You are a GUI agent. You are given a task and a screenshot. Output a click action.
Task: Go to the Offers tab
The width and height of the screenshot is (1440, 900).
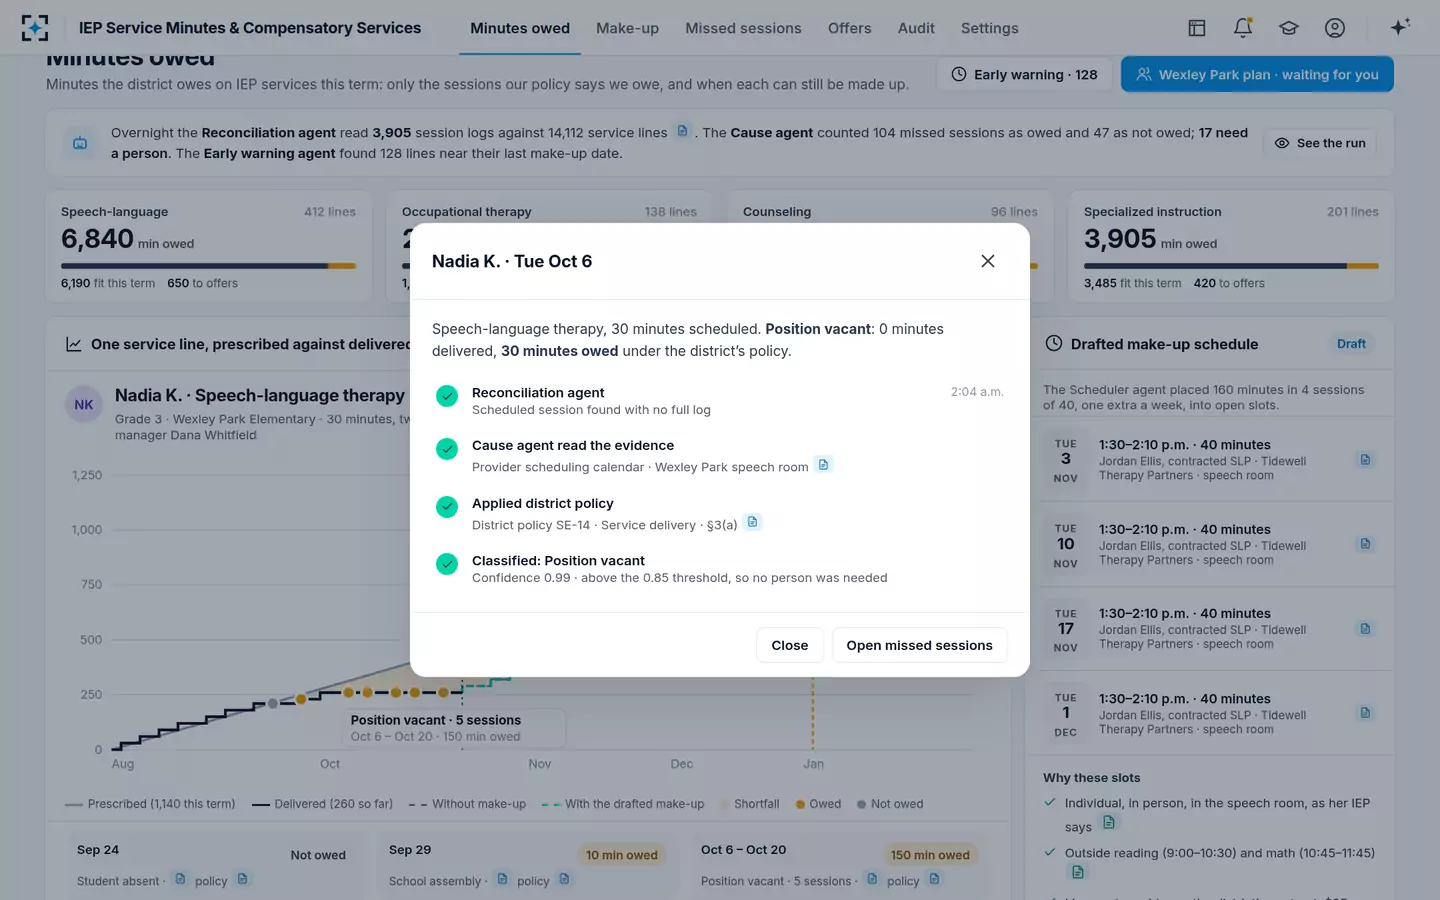point(849,28)
